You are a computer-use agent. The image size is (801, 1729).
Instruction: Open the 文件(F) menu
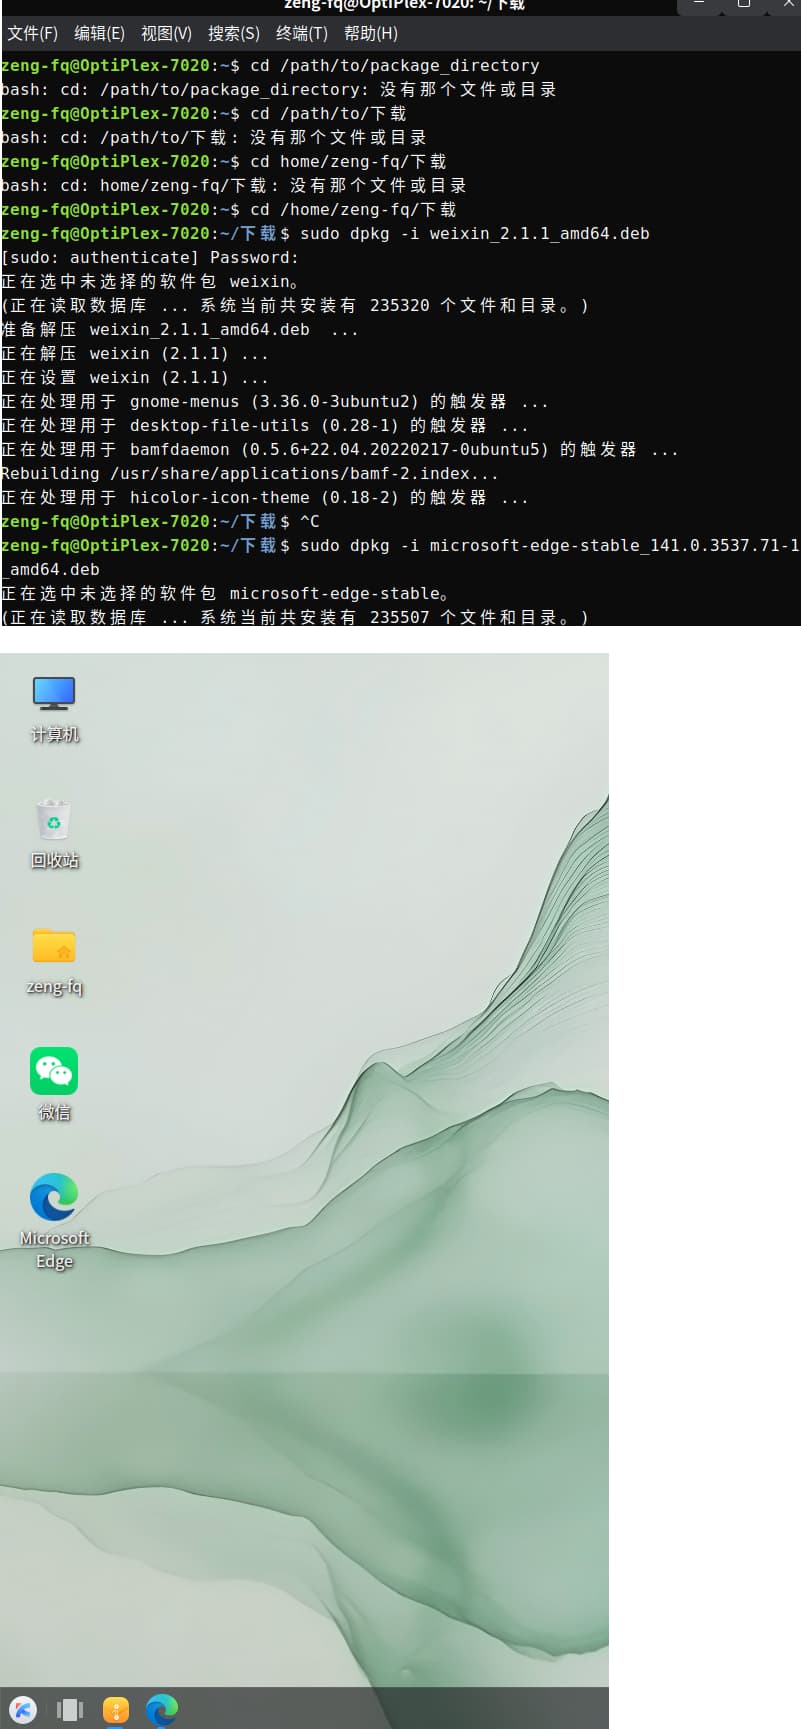pos(33,33)
